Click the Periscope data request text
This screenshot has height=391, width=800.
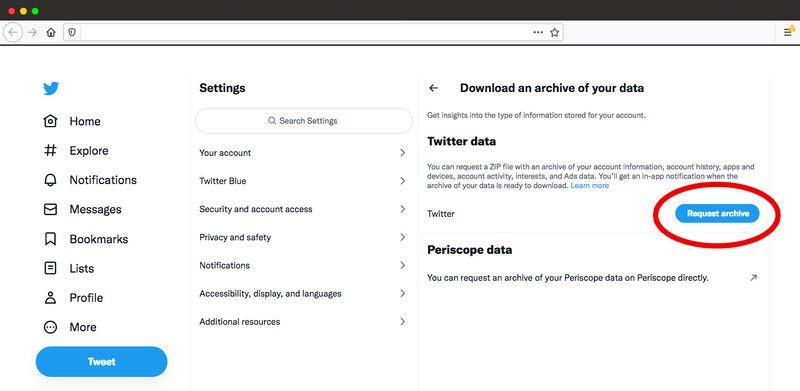(568, 278)
